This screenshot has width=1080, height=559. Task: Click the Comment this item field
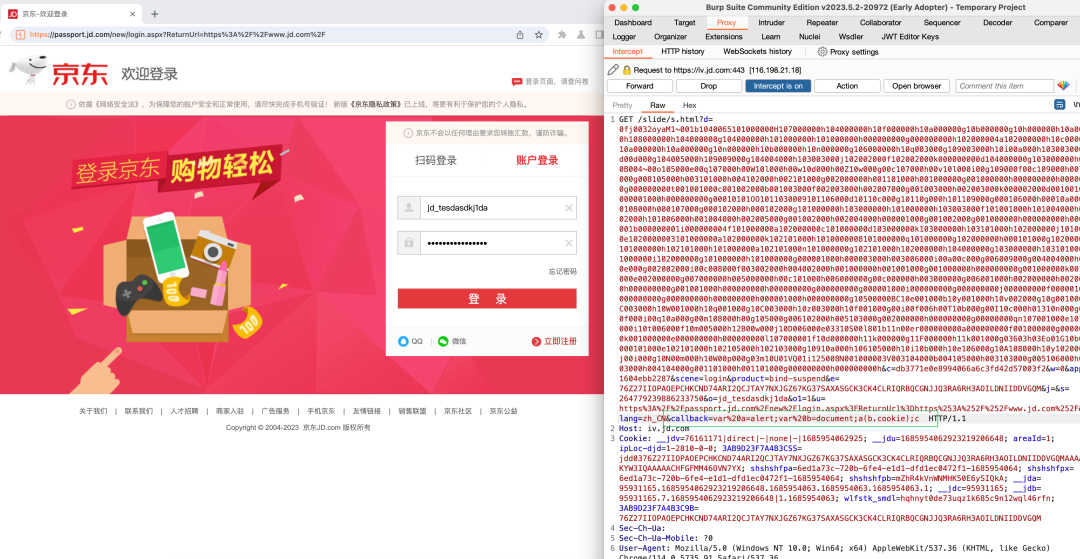(1004, 86)
